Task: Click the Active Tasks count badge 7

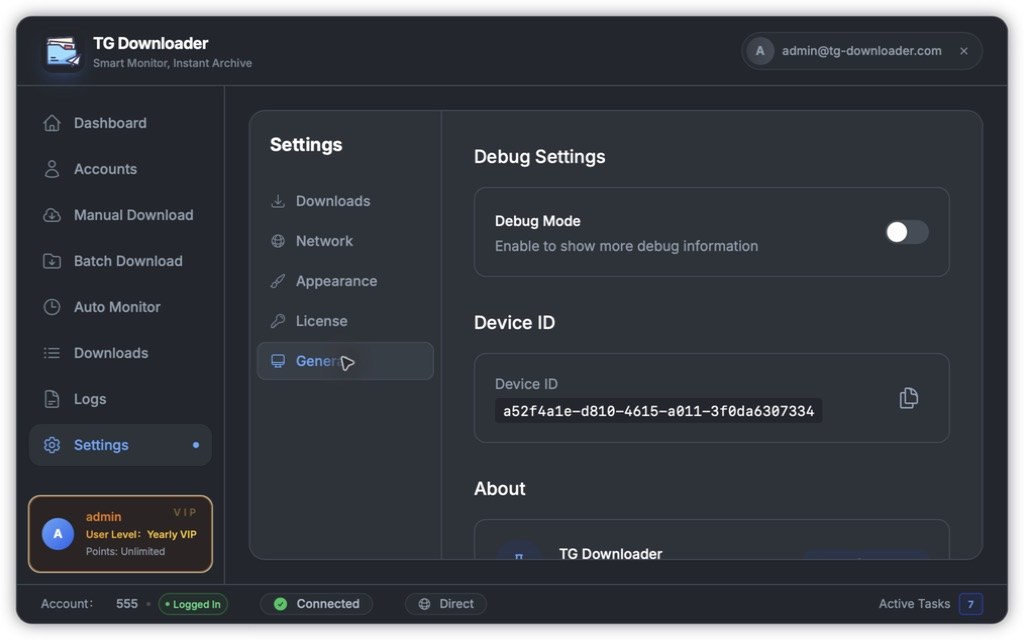Action: (x=971, y=604)
